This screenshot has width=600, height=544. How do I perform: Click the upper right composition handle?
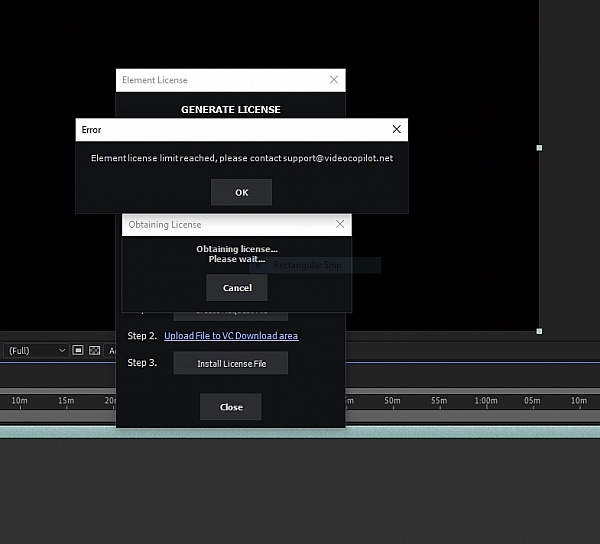coord(539,148)
